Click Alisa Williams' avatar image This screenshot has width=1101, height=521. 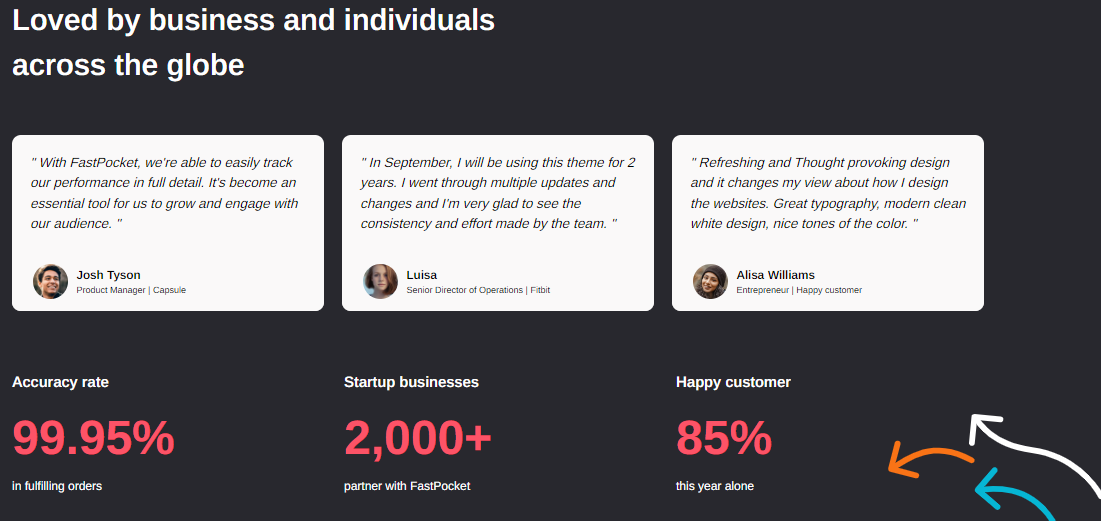point(711,282)
